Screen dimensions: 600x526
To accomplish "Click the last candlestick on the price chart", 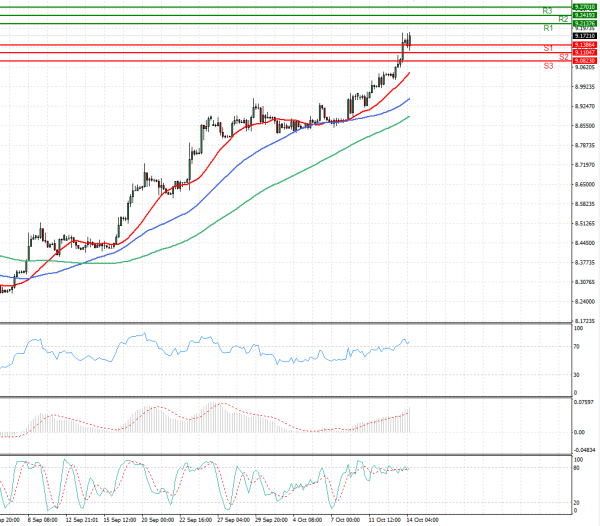I will coord(410,41).
